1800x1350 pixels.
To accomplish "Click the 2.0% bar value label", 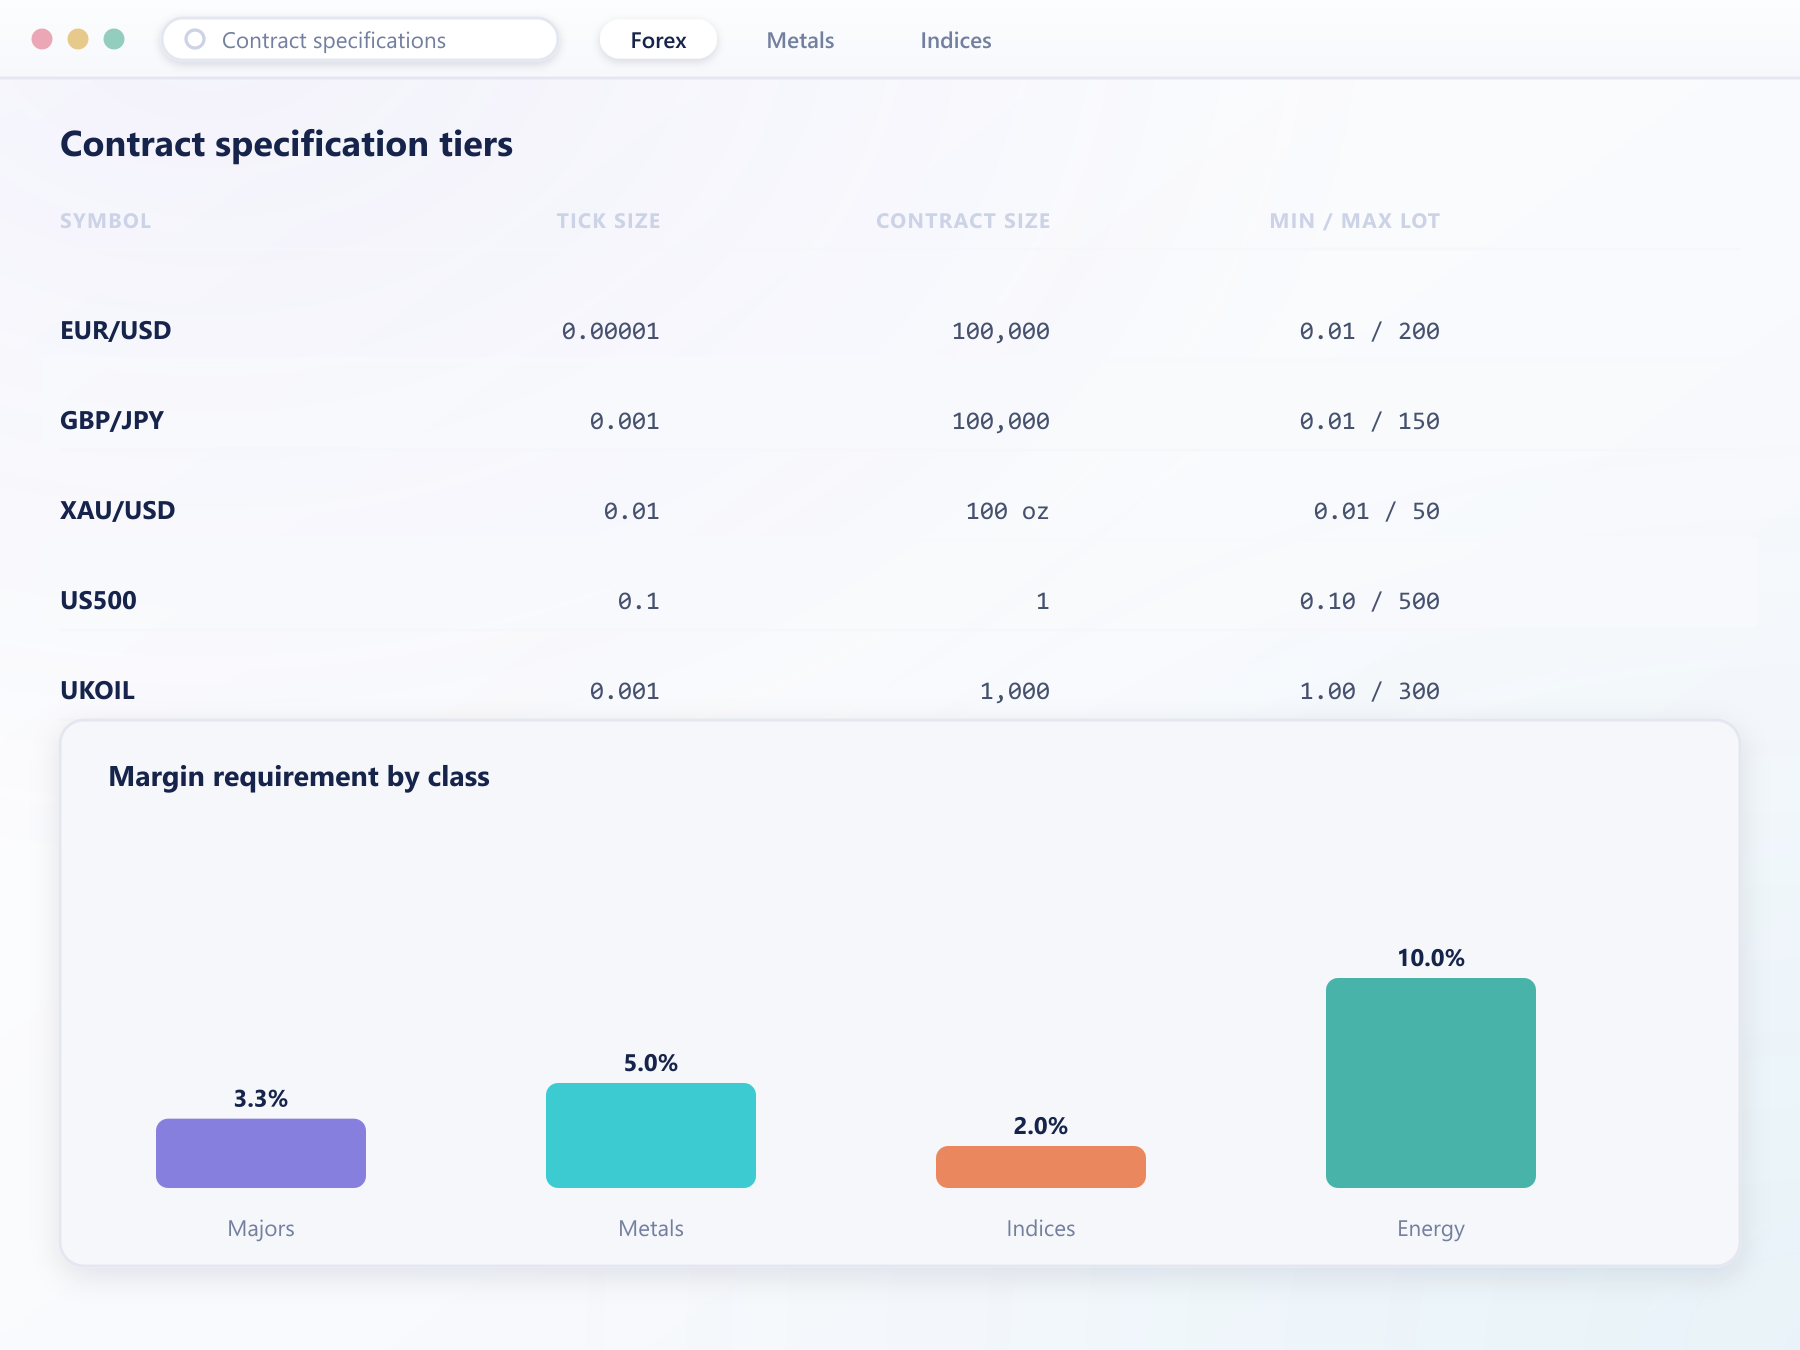I will tap(1041, 1126).
